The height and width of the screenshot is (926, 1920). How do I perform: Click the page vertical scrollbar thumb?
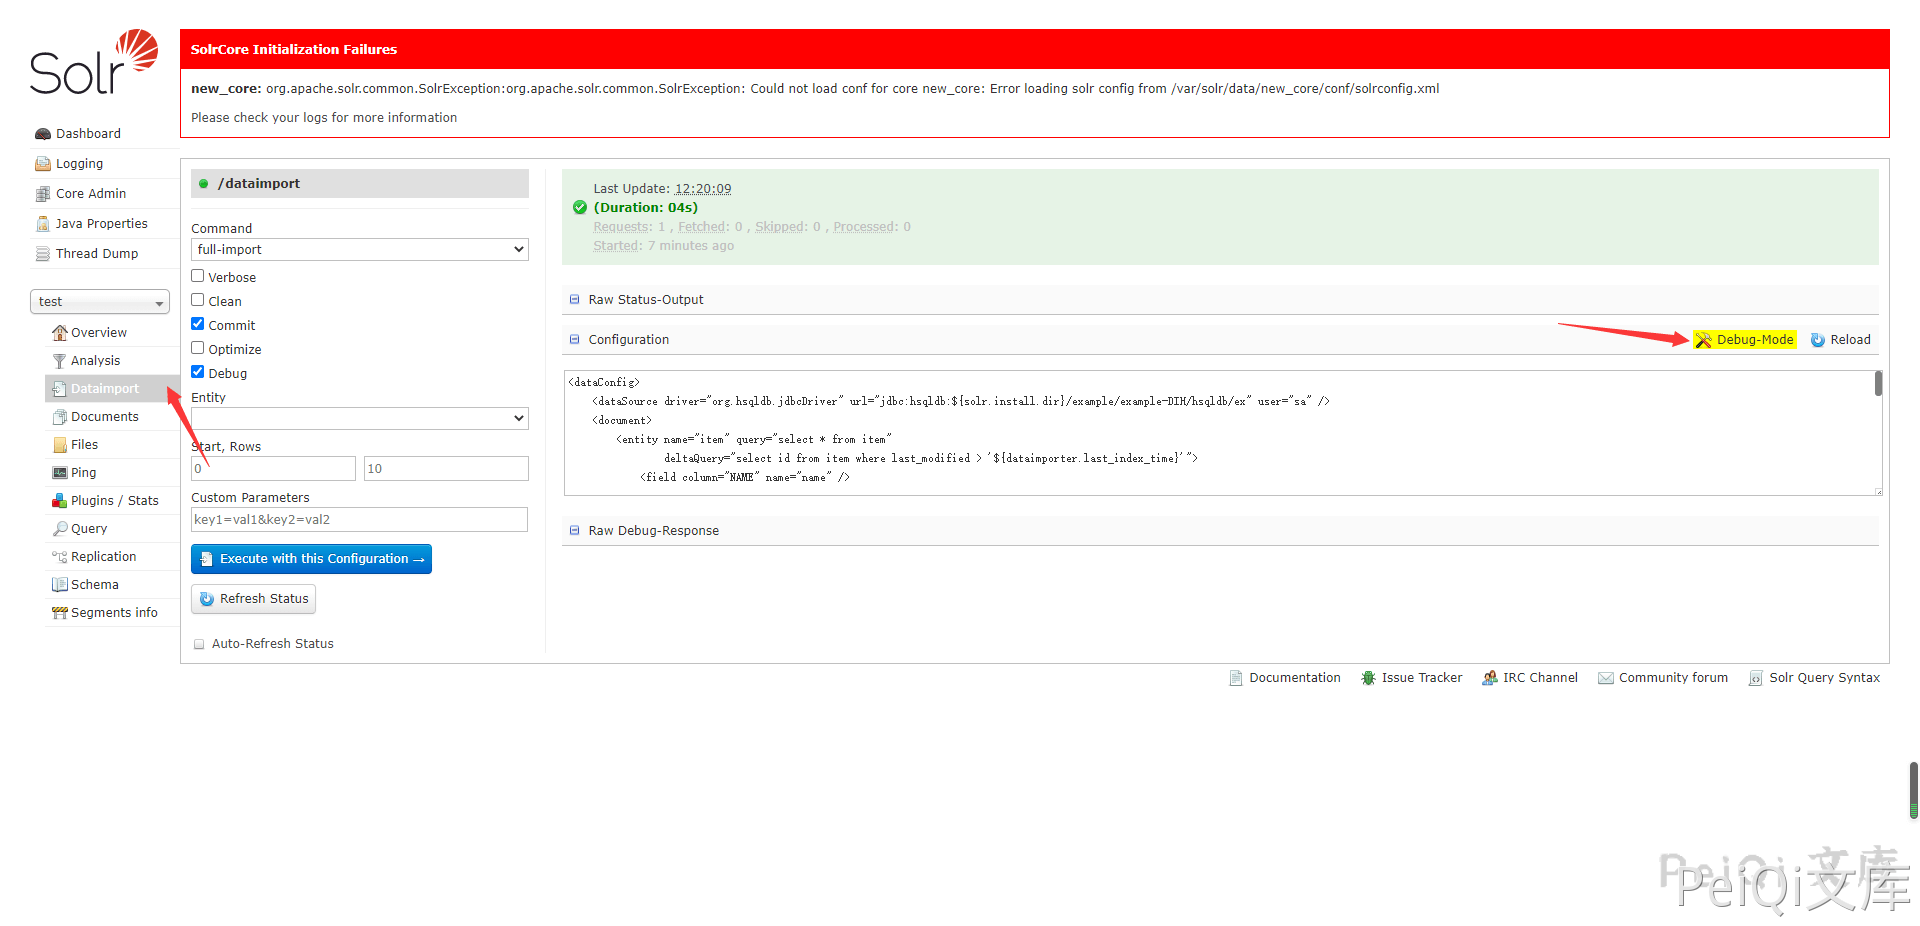click(1914, 790)
